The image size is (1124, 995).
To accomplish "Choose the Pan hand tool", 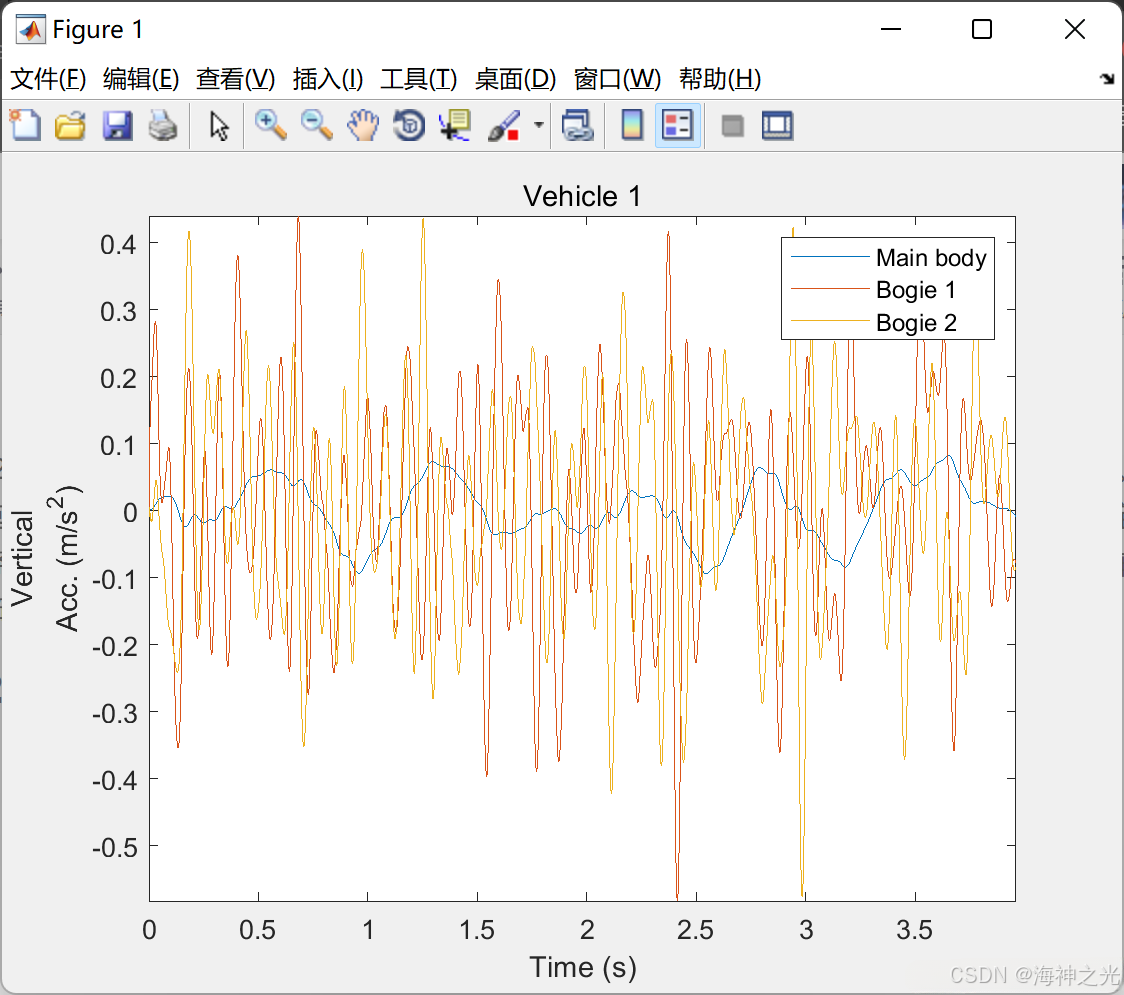I will (363, 125).
